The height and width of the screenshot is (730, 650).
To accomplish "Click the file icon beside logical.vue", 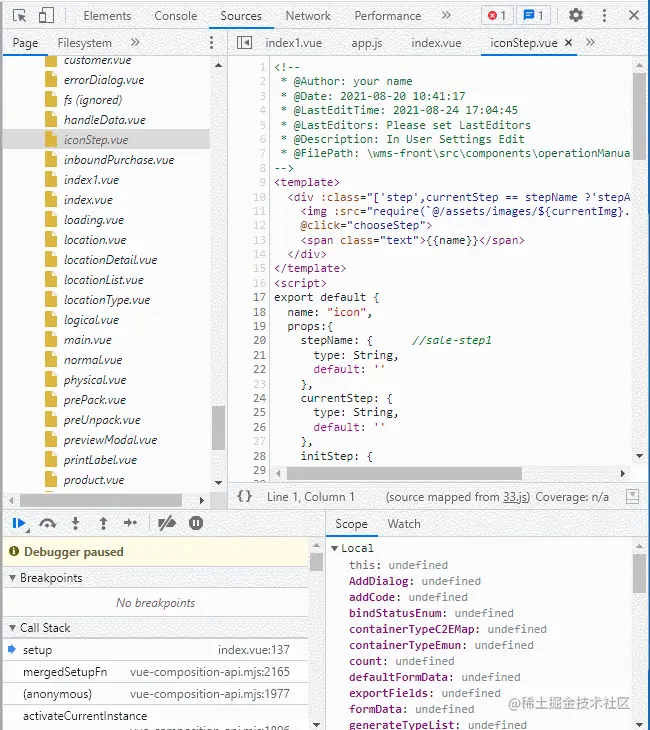I will [x=51, y=319].
